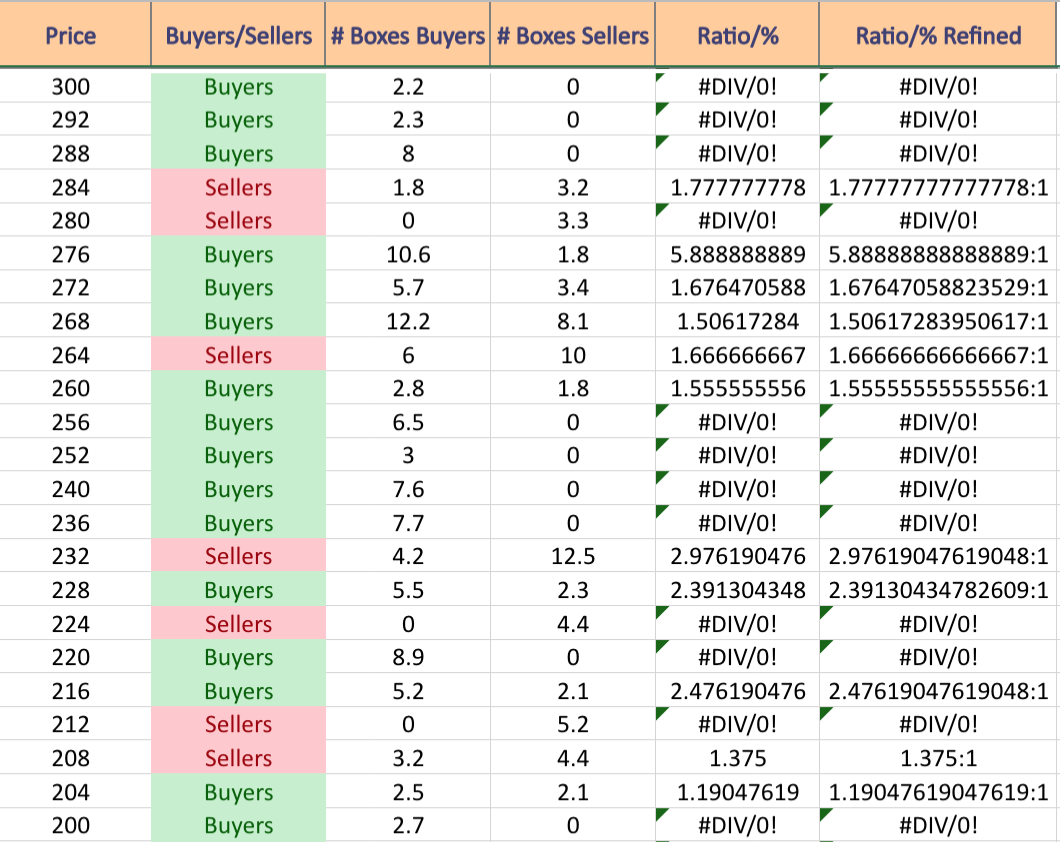Click the buyers boxes value 8.9

click(x=408, y=657)
